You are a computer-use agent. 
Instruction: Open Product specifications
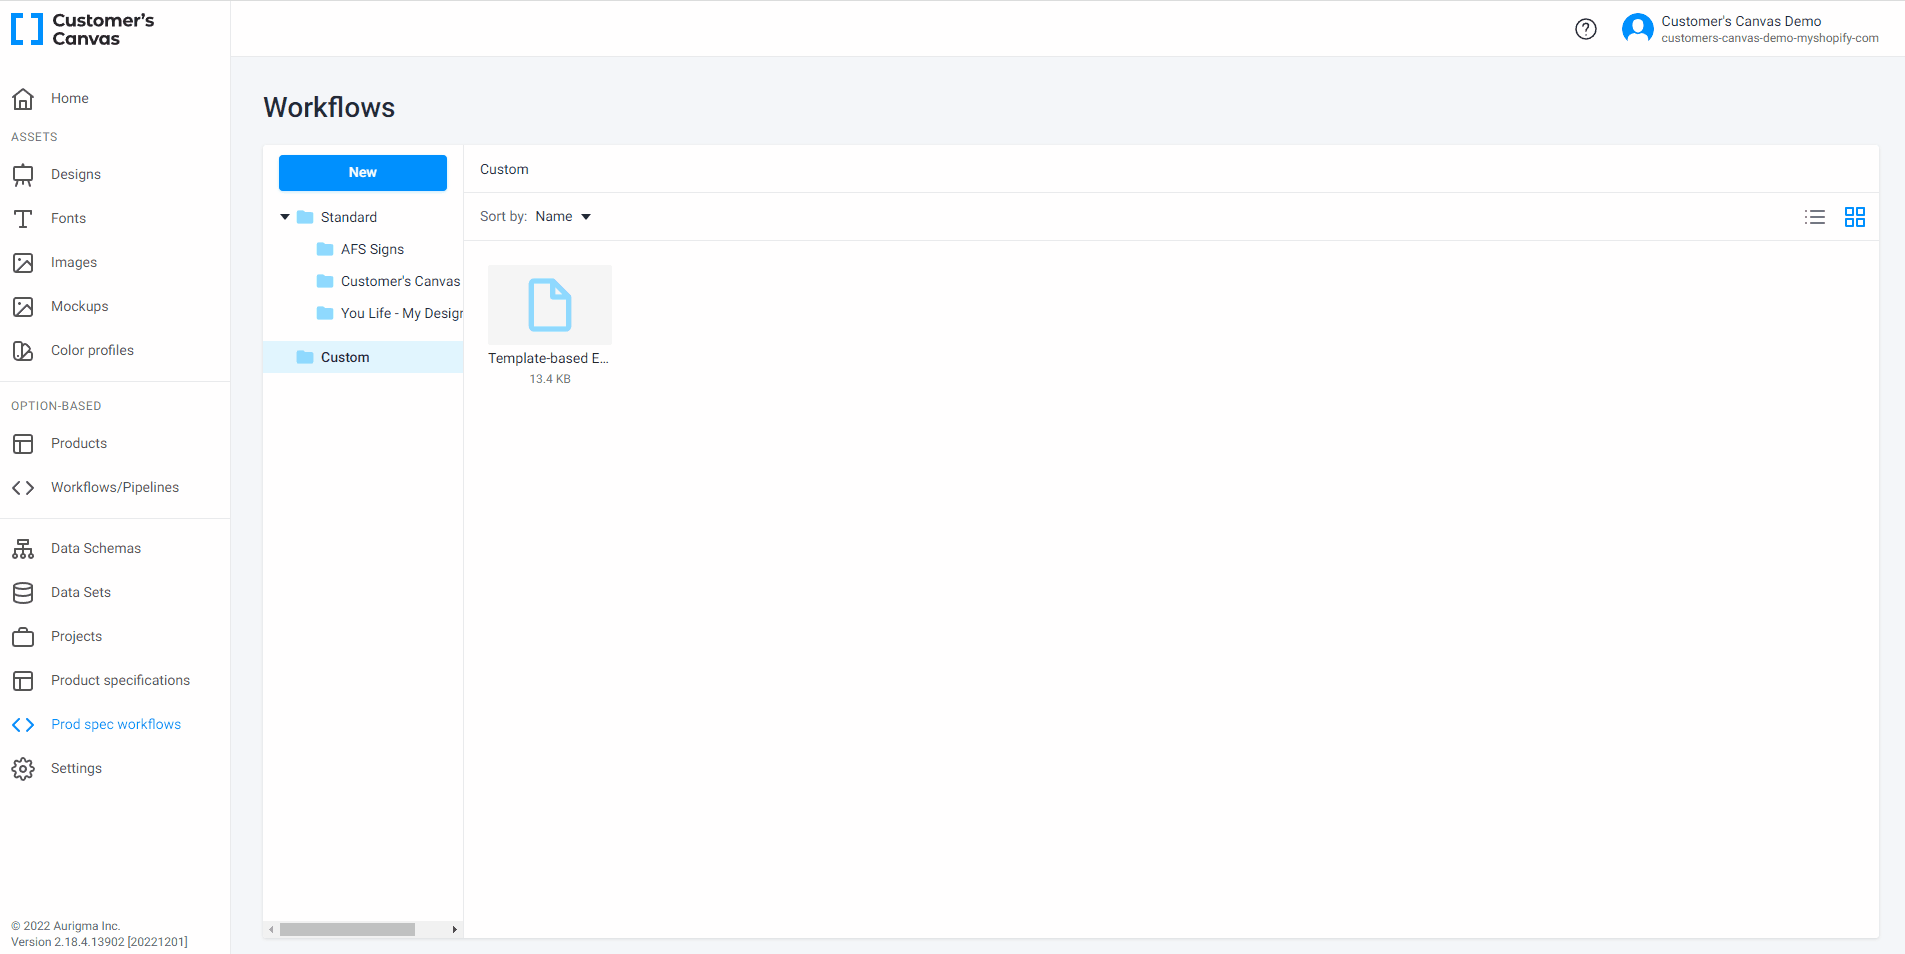[x=120, y=680]
